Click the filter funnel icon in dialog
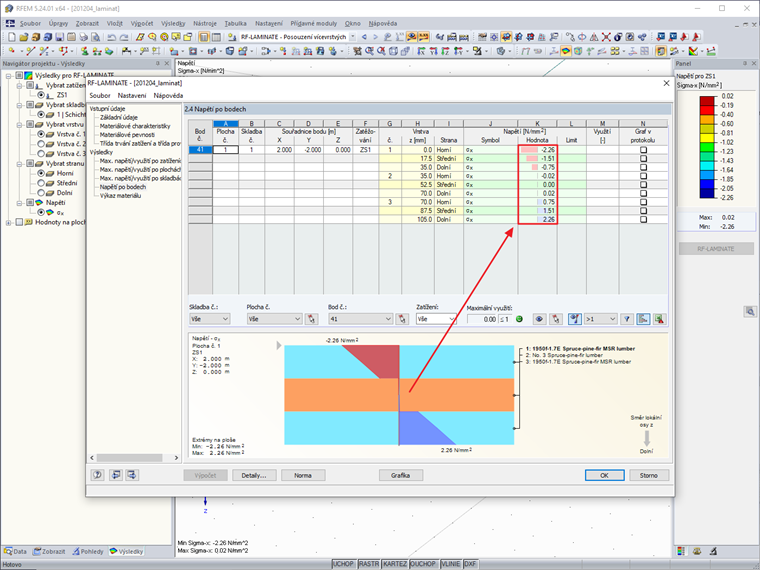760x570 pixels. (x=627, y=319)
